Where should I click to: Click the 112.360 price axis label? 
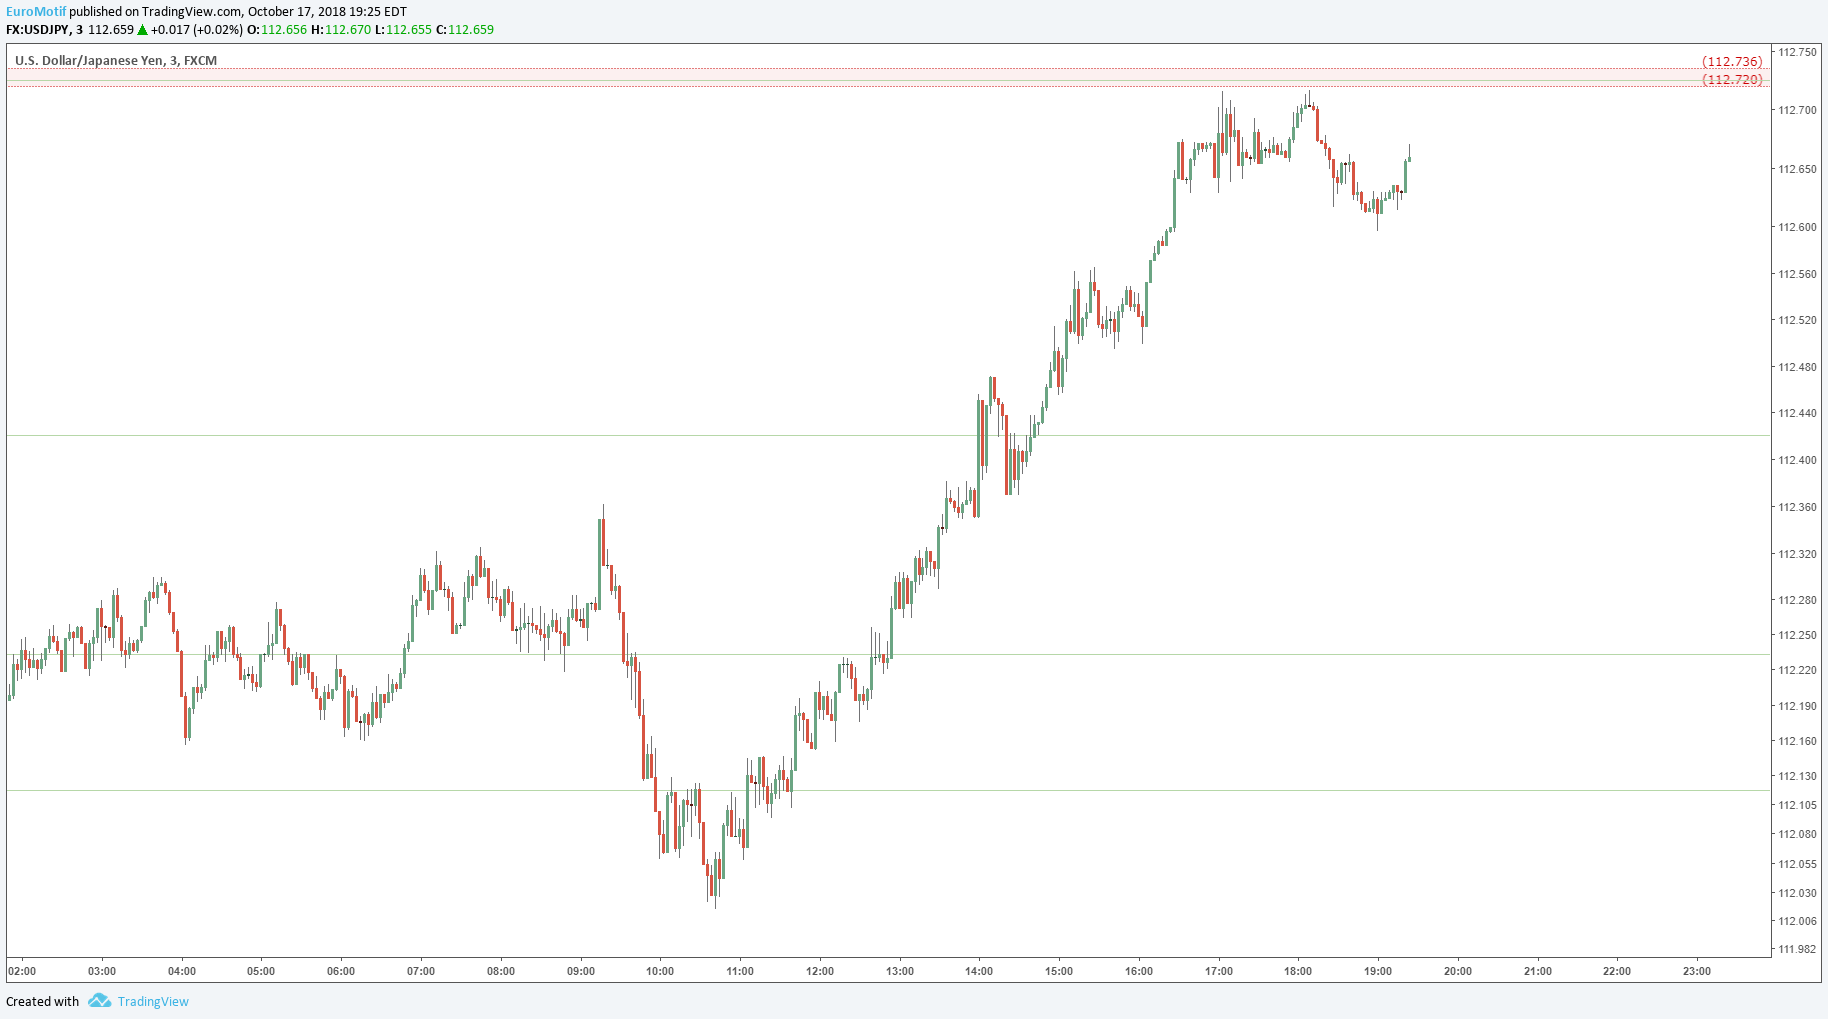point(1797,507)
